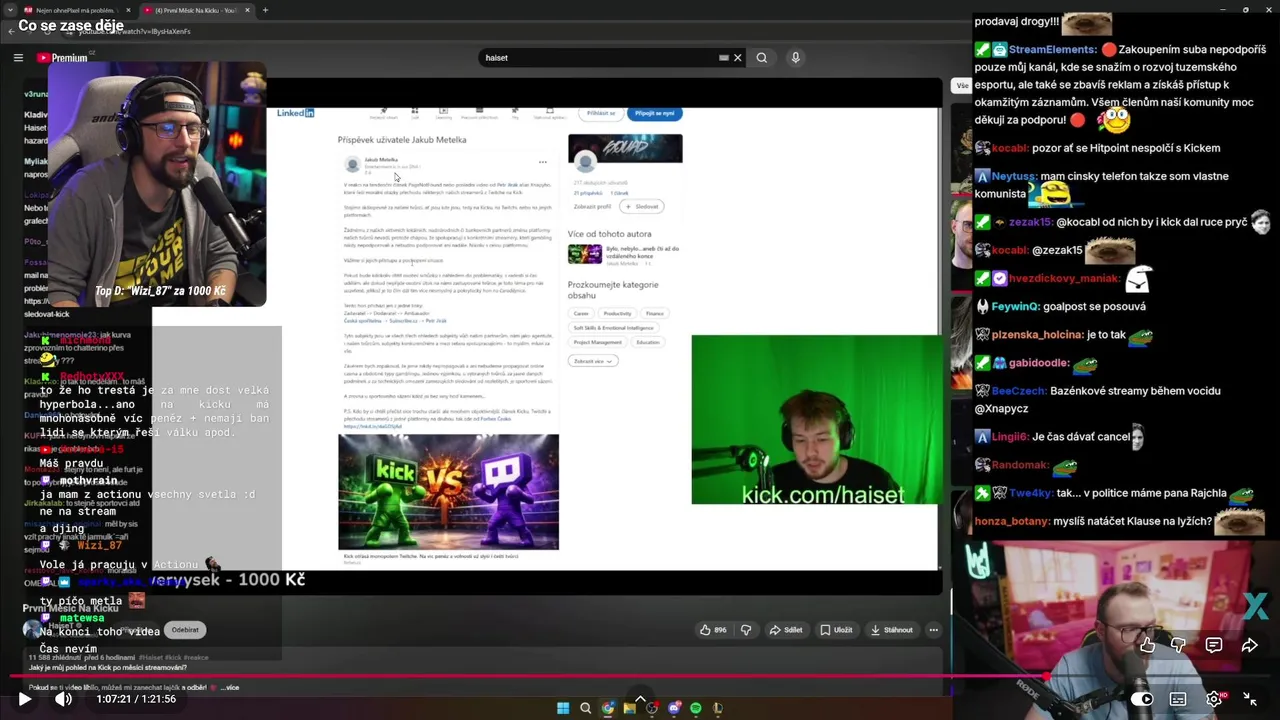Start voice search with microphone icon

(x=796, y=58)
